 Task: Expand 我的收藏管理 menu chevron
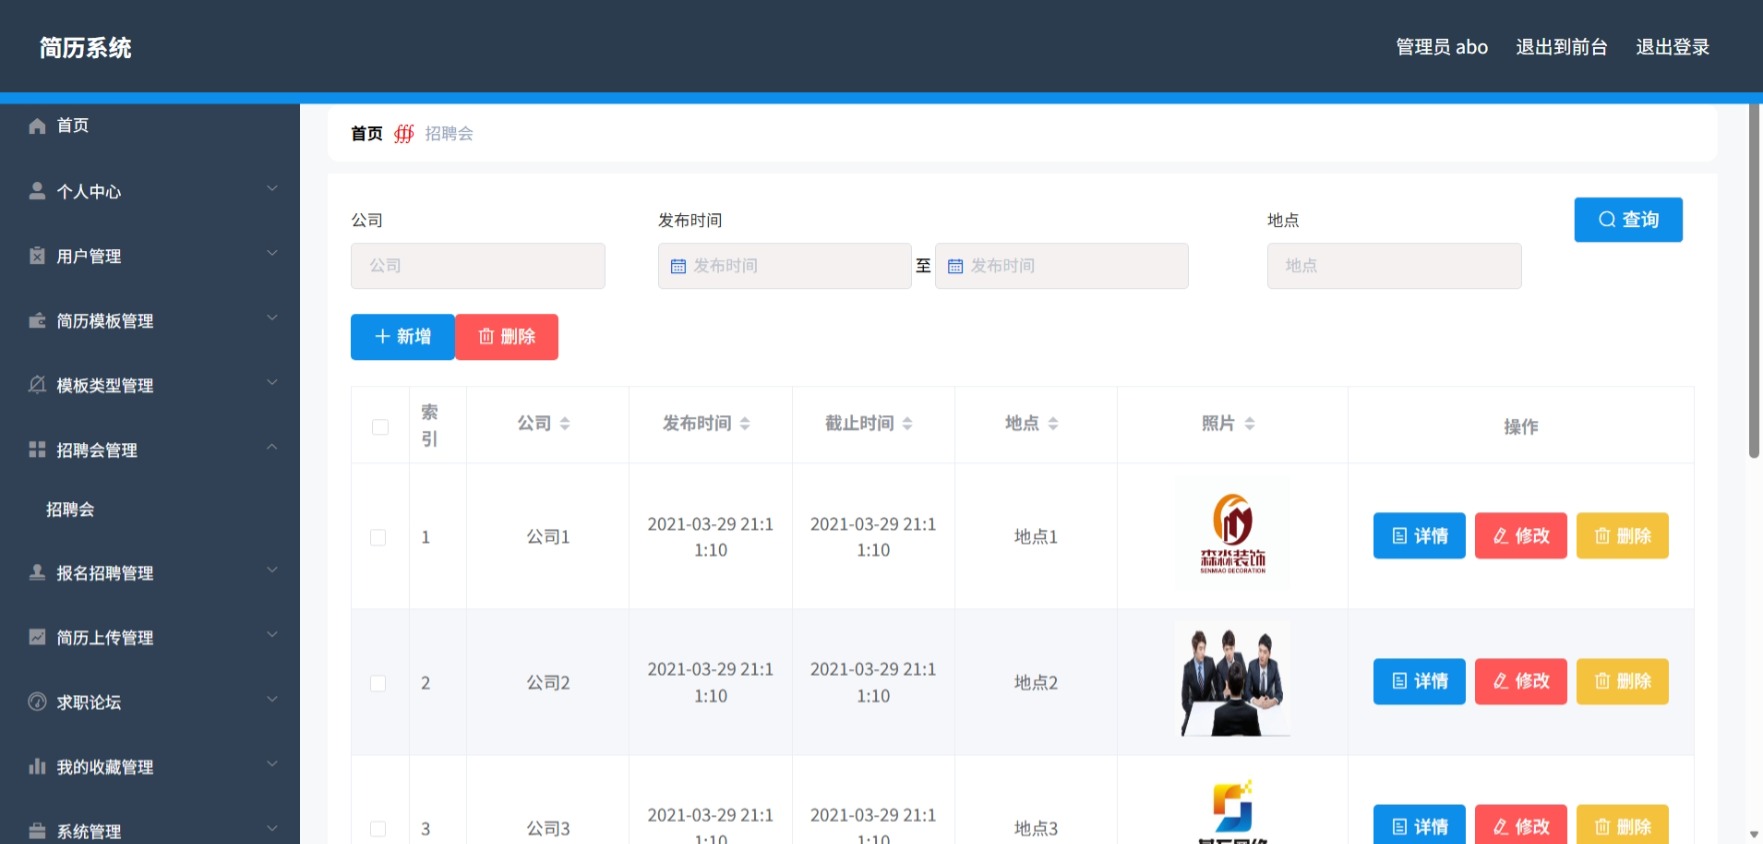tap(272, 764)
